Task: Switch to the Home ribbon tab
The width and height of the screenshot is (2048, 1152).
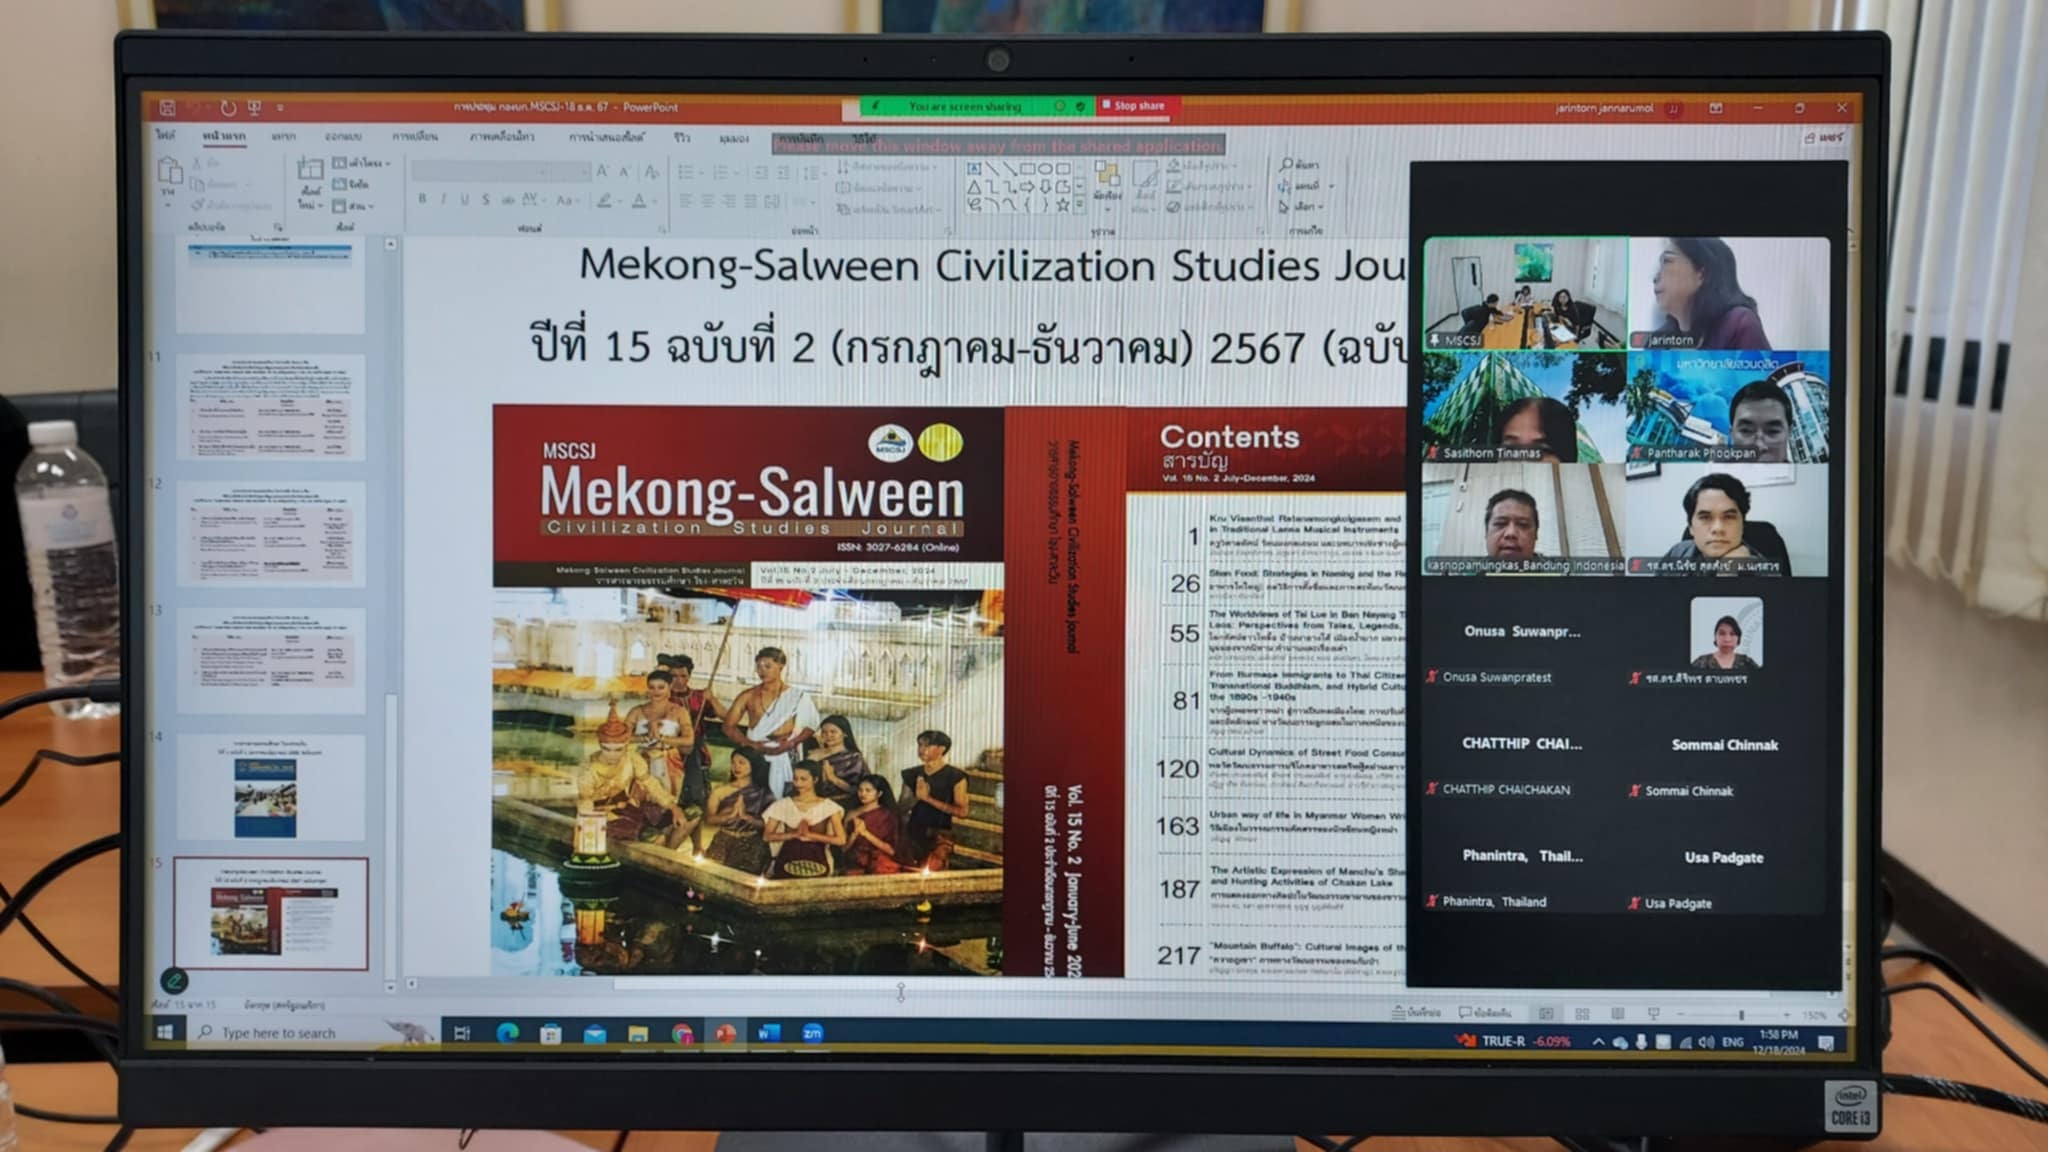Action: (223, 135)
